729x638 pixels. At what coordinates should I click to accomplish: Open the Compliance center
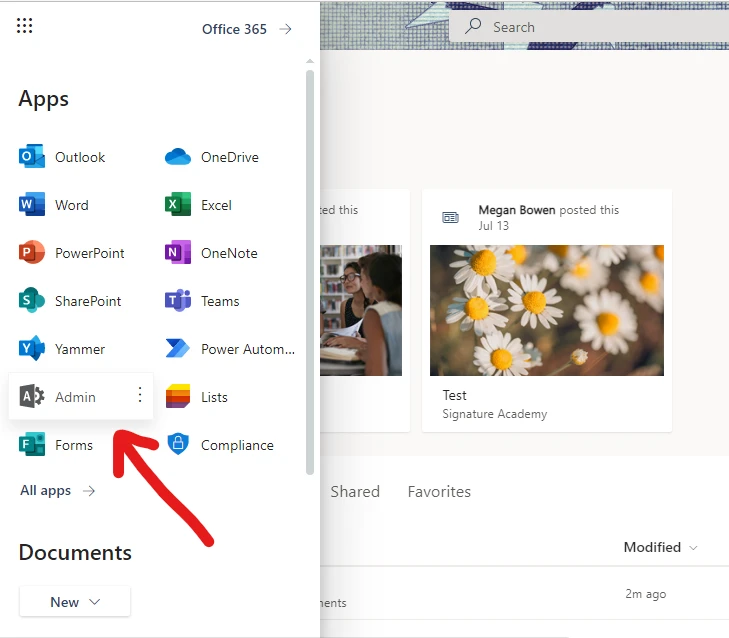(219, 445)
